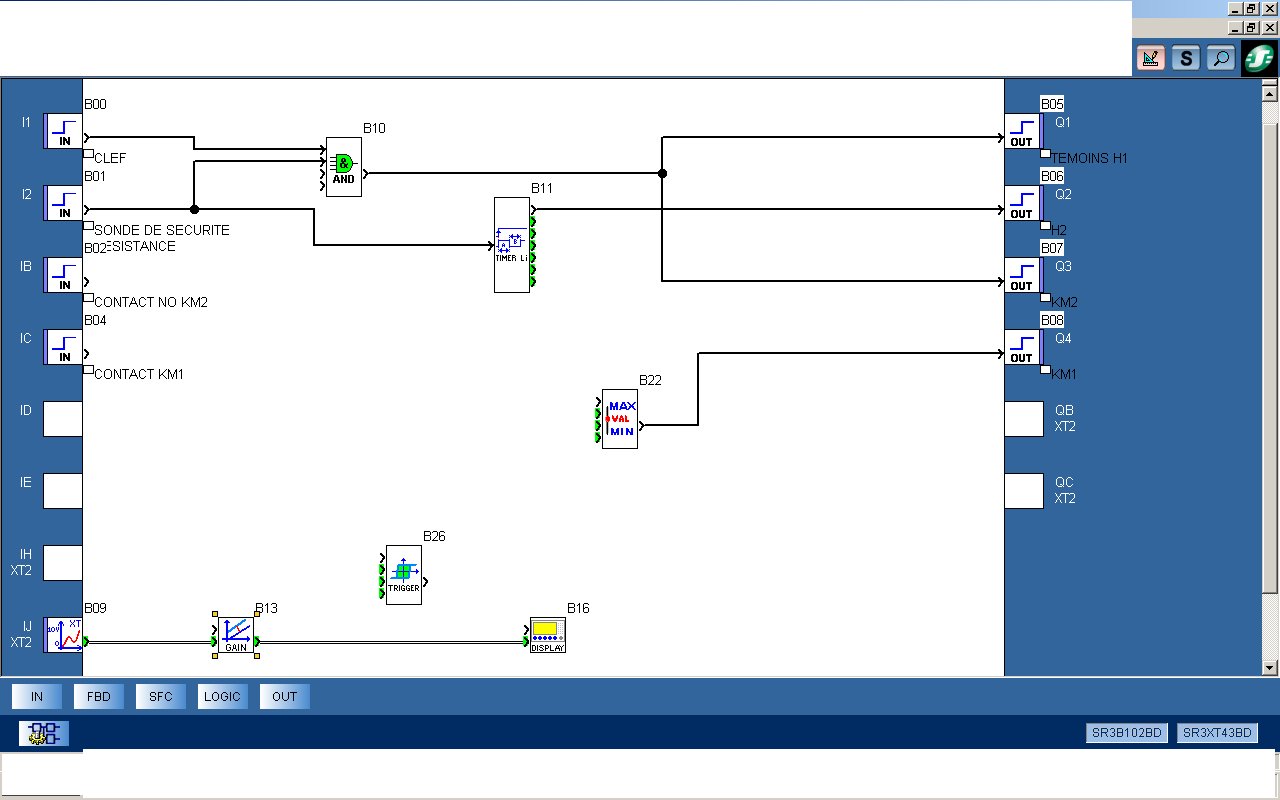Click the B16 block number label

(578, 608)
